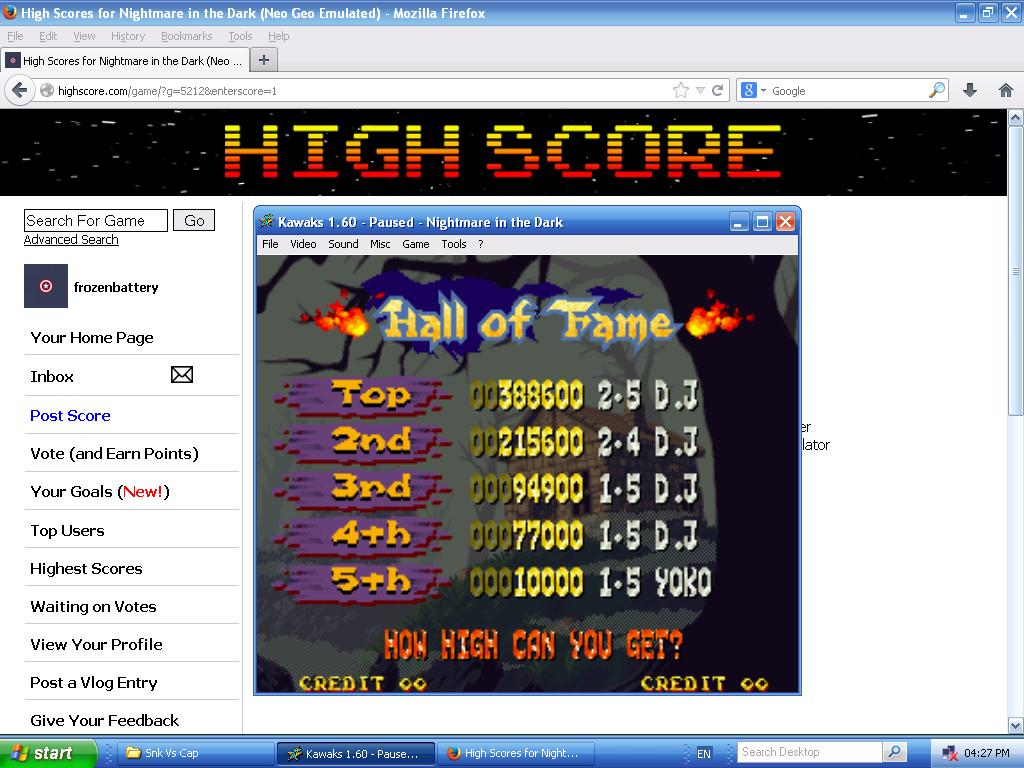Open the Waiting on Votes link
This screenshot has width=1024, height=768.
click(x=93, y=607)
